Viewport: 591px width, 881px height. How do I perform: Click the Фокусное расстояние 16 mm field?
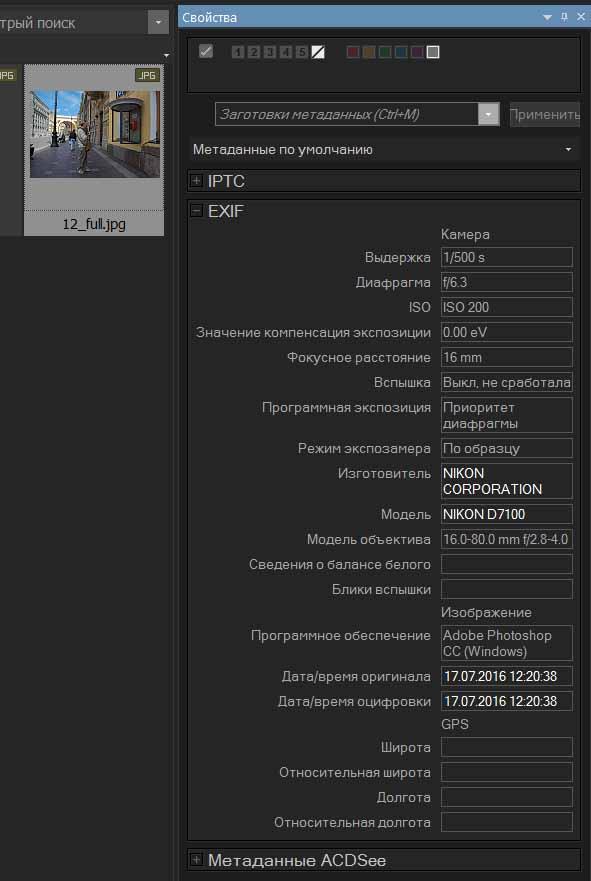point(507,357)
